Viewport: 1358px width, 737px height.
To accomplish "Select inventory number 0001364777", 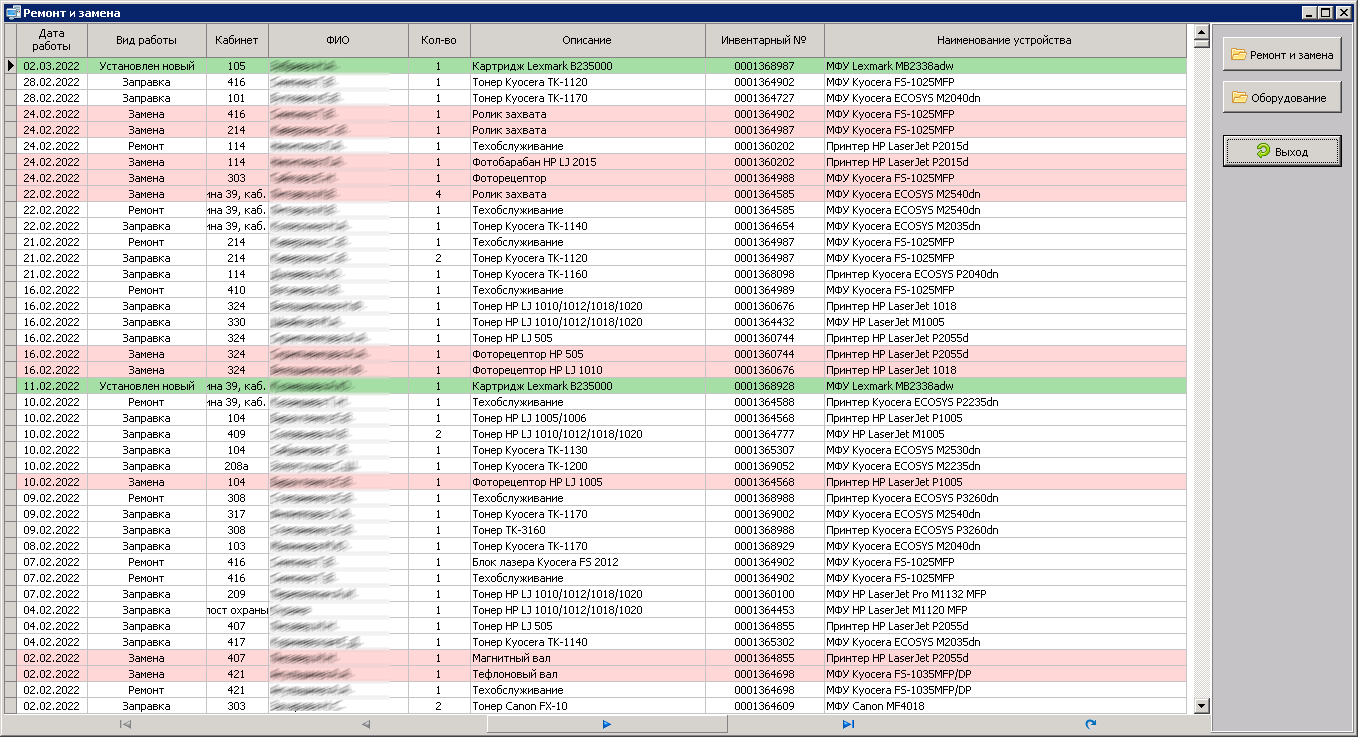I will 765,434.
